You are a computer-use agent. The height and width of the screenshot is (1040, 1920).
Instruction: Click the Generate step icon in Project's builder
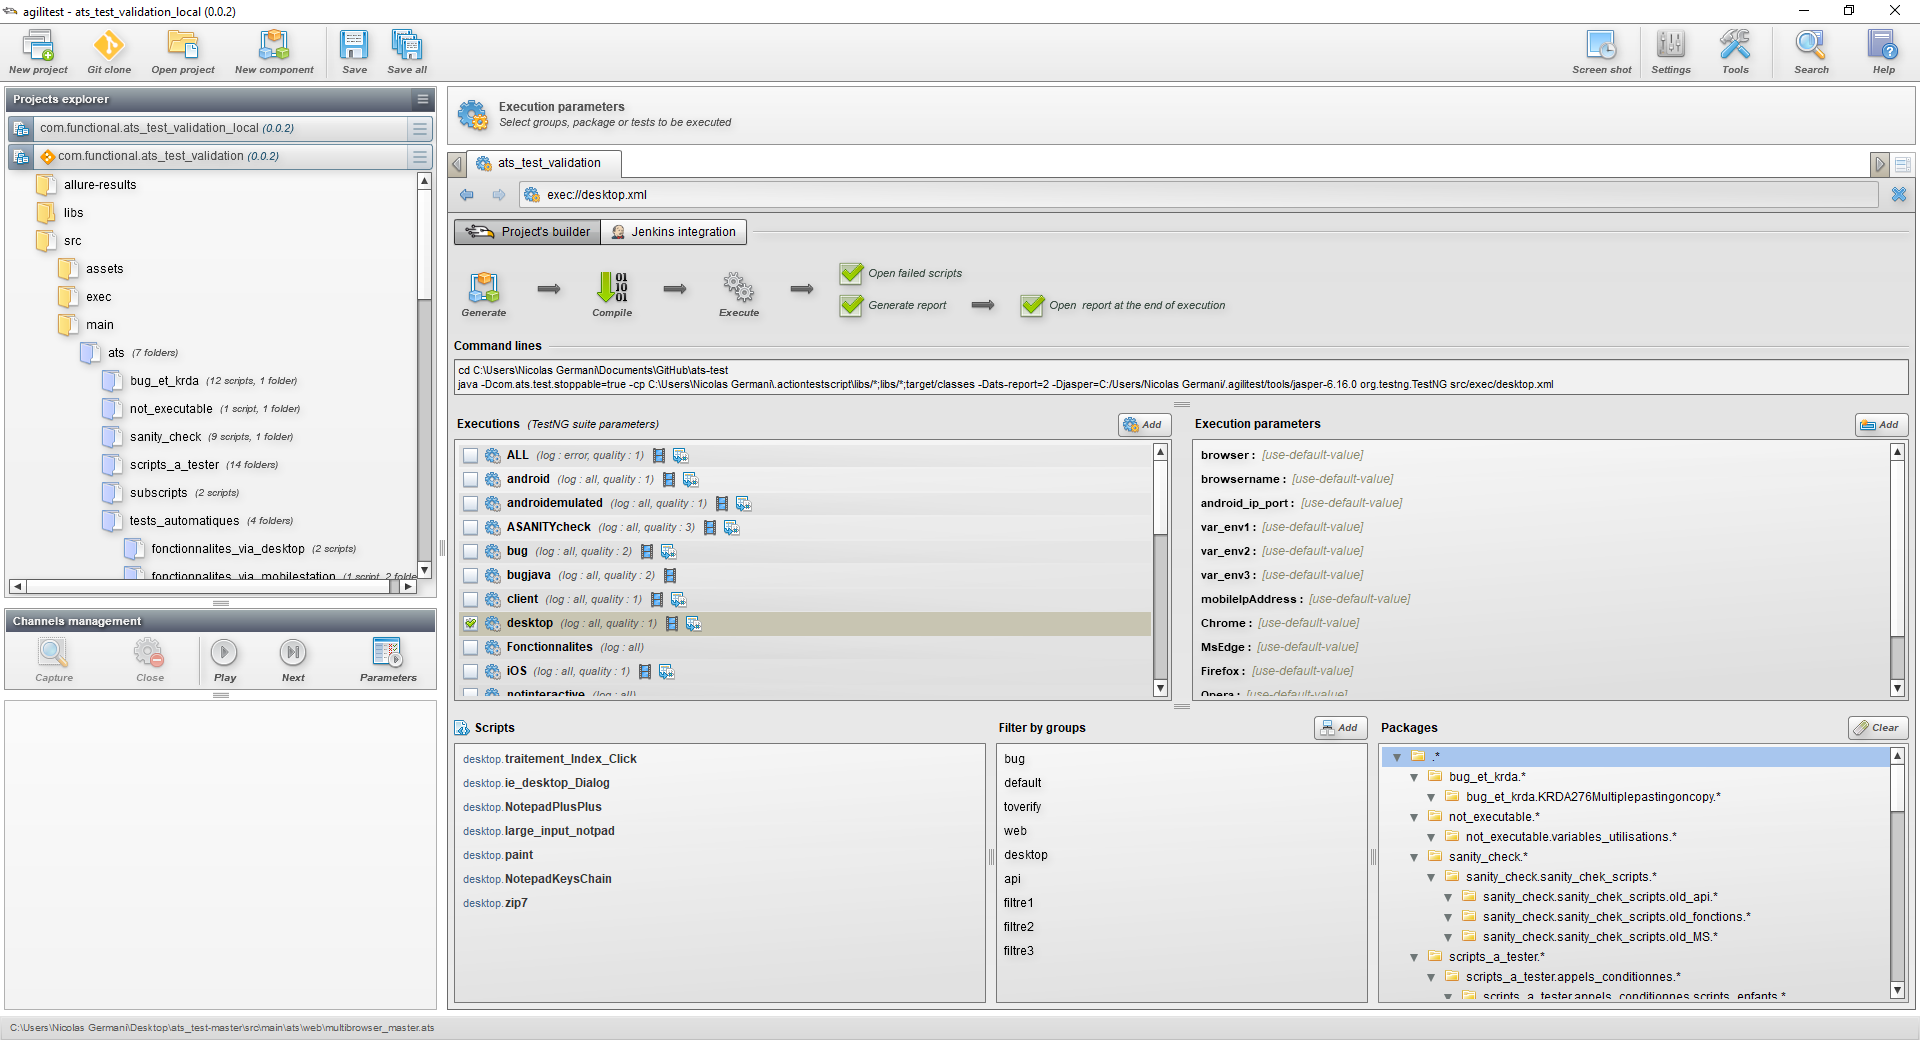point(483,288)
